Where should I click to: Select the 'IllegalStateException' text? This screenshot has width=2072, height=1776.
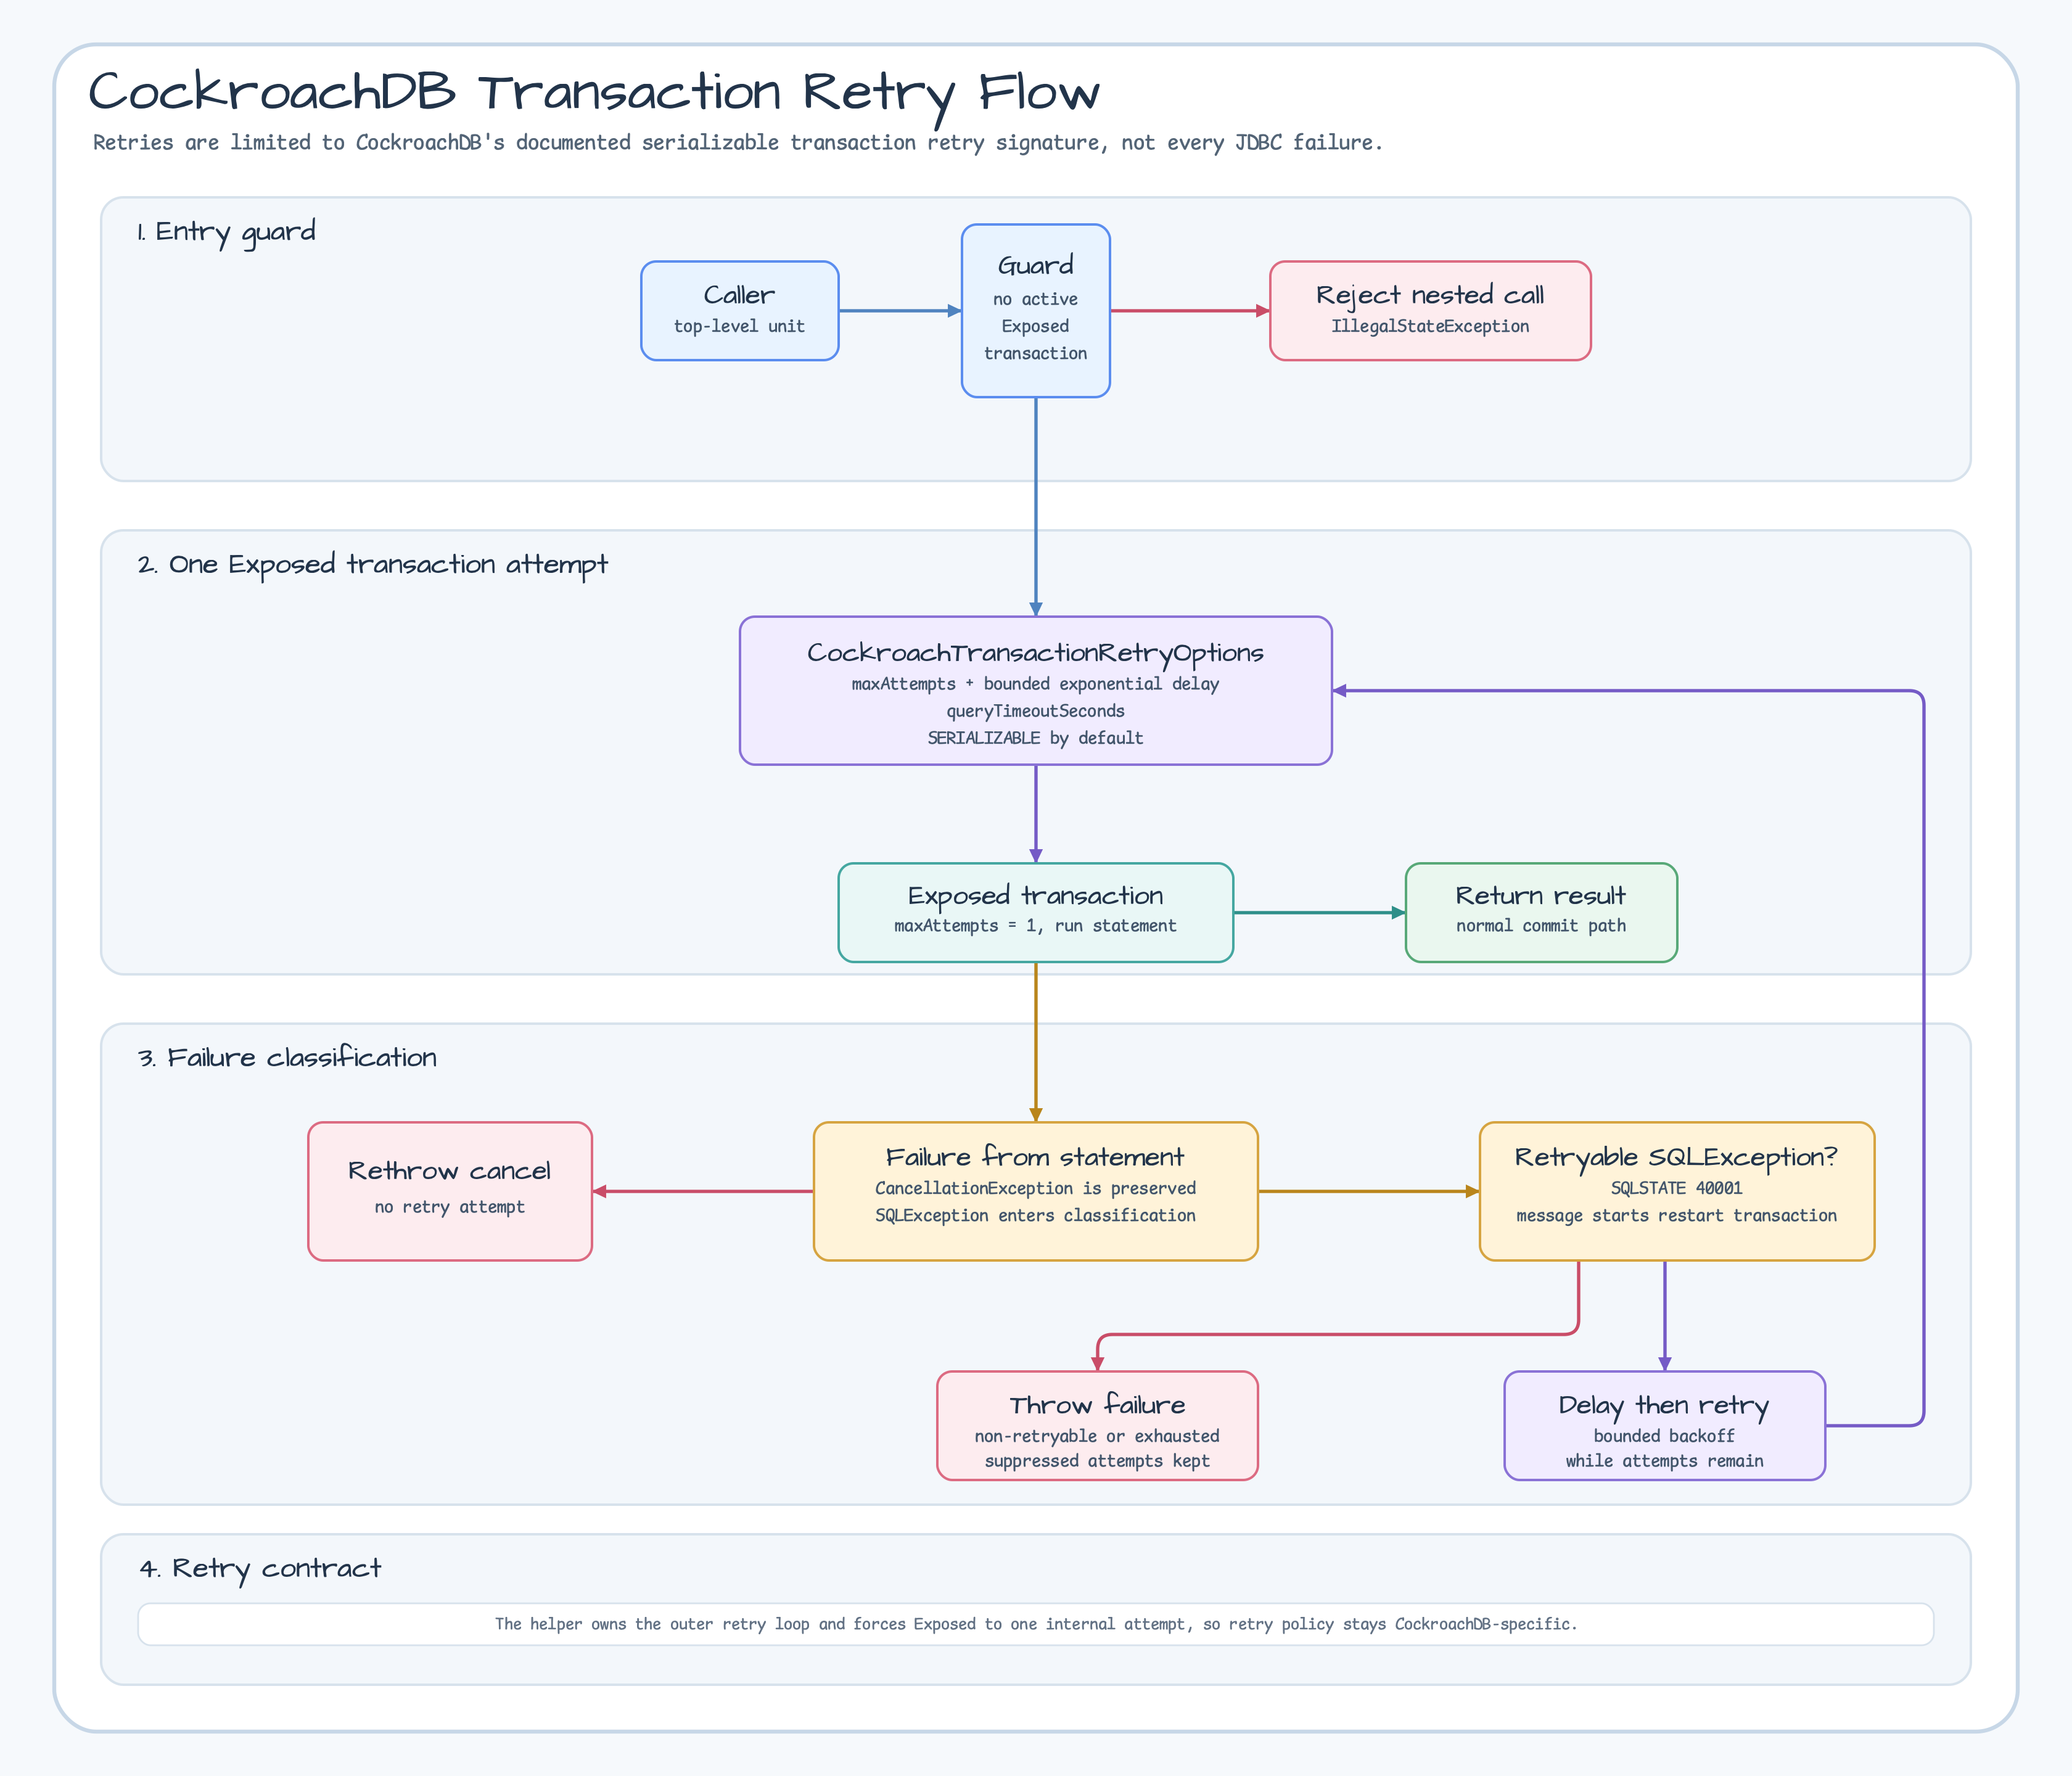[x=1430, y=326]
